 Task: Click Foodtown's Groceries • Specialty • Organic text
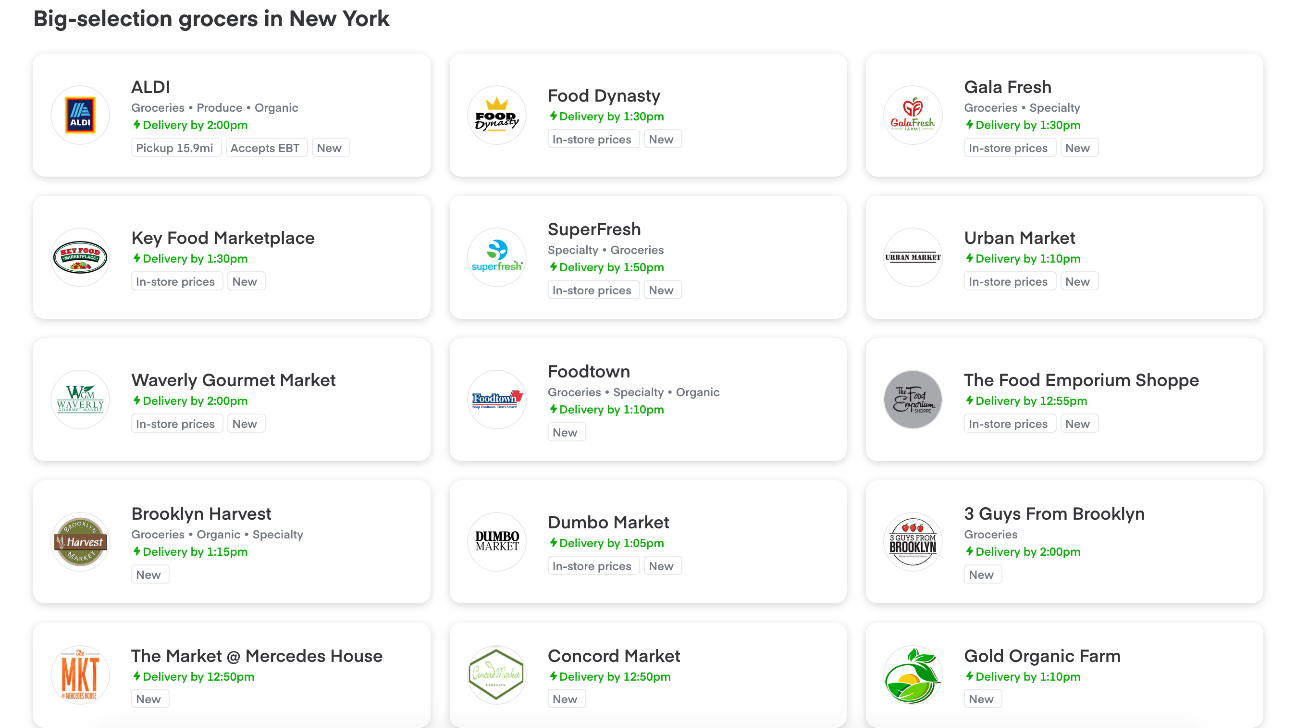634,392
